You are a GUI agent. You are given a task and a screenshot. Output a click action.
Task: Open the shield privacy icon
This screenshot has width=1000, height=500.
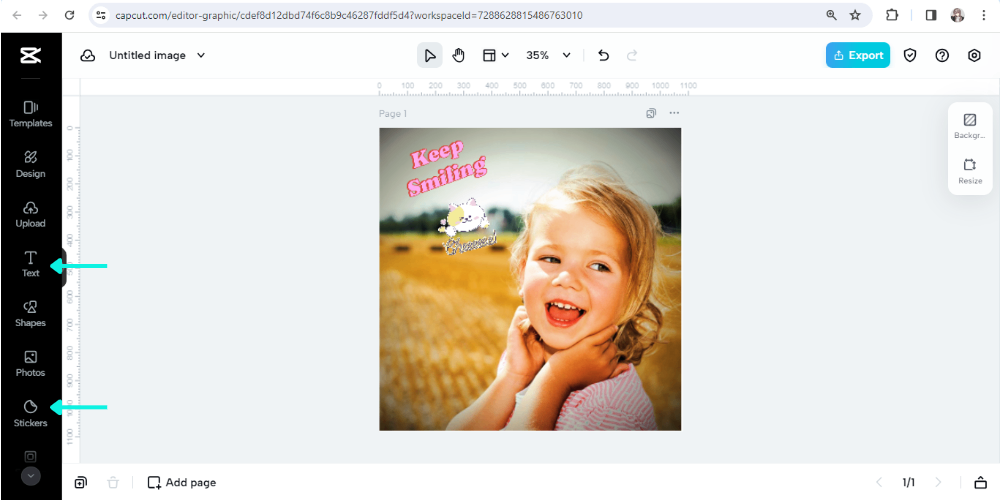[910, 55]
